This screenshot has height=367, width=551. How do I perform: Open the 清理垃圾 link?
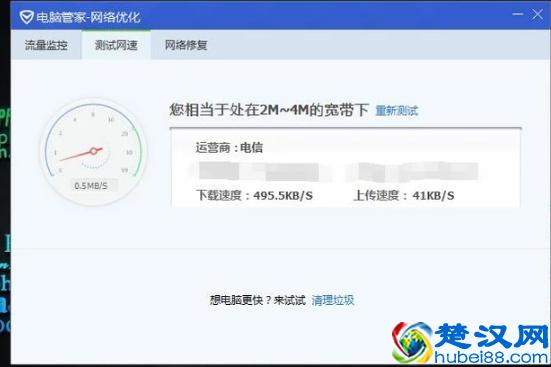pos(333,301)
